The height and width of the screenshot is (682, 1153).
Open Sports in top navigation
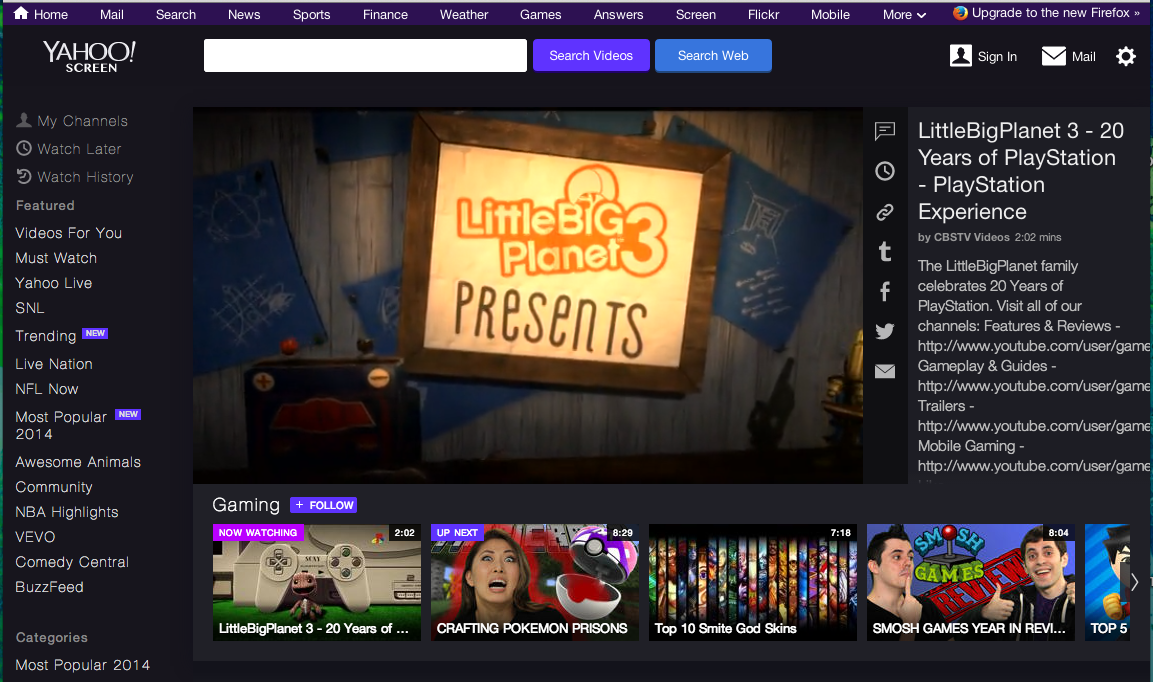[x=311, y=15]
